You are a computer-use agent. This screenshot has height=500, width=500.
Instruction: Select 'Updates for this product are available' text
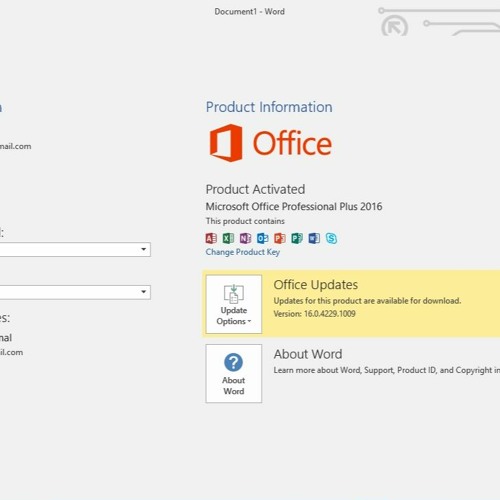(367, 301)
